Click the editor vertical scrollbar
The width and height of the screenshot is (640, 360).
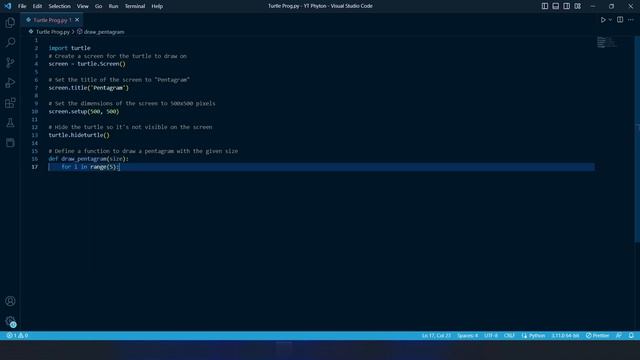(x=637, y=139)
